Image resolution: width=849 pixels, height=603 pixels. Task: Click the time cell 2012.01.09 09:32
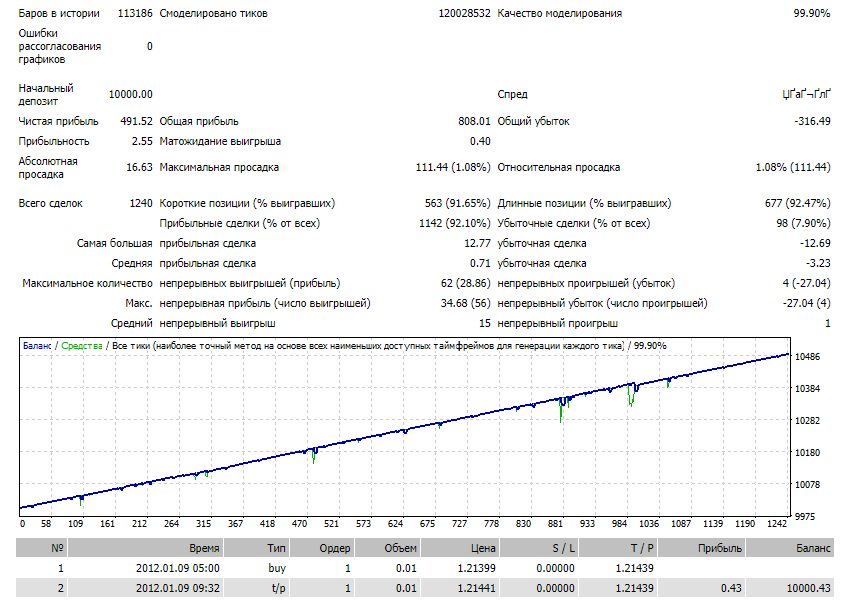pyautogui.click(x=178, y=588)
